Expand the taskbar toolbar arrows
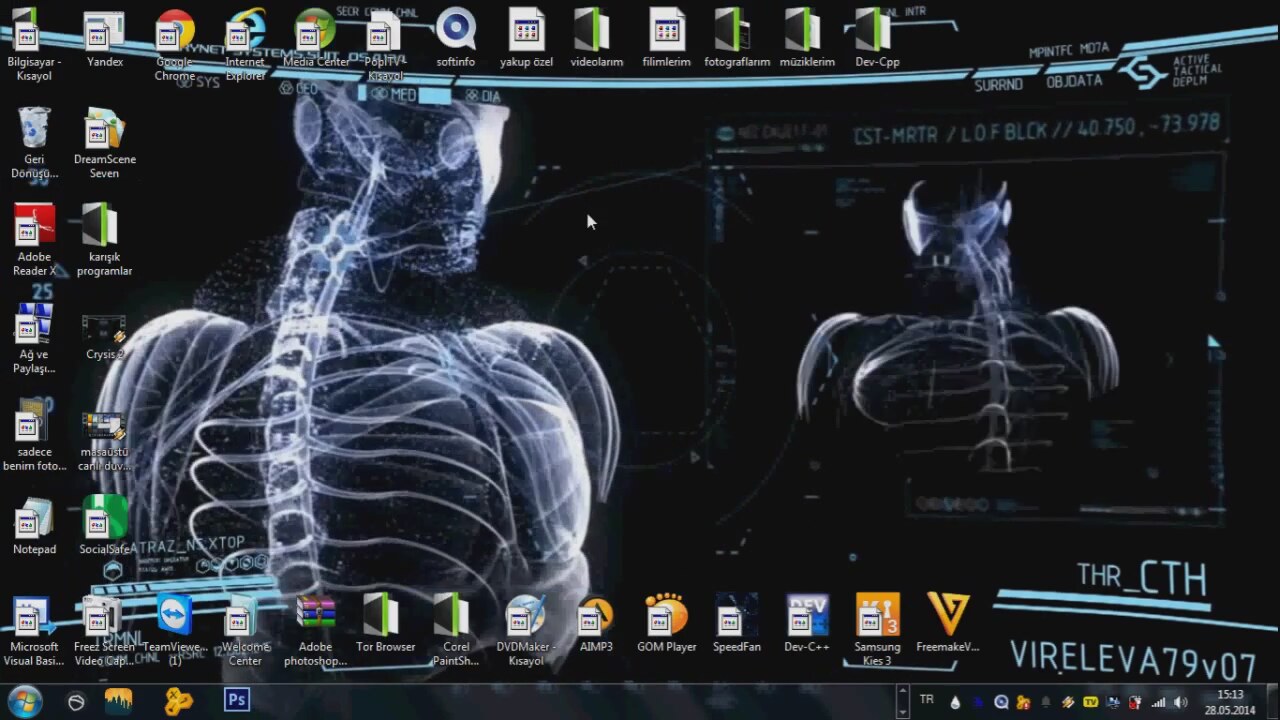This screenshot has width=1280, height=720. 901,701
